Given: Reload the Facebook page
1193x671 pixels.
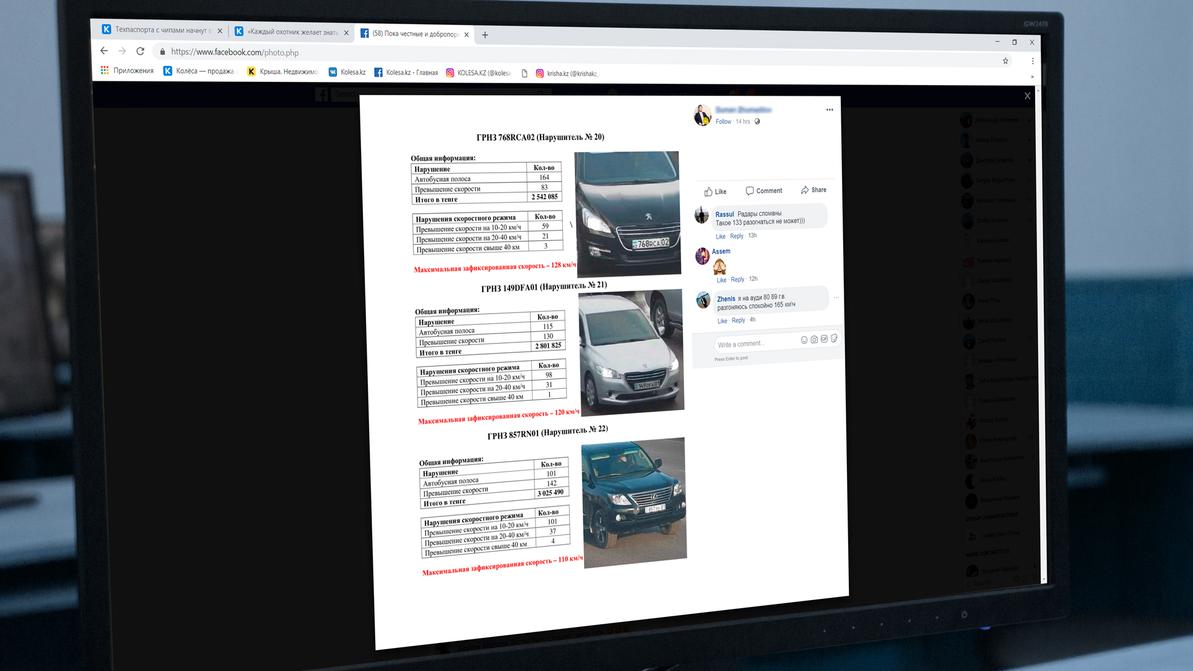Looking at the screenshot, I should pyautogui.click(x=140, y=51).
